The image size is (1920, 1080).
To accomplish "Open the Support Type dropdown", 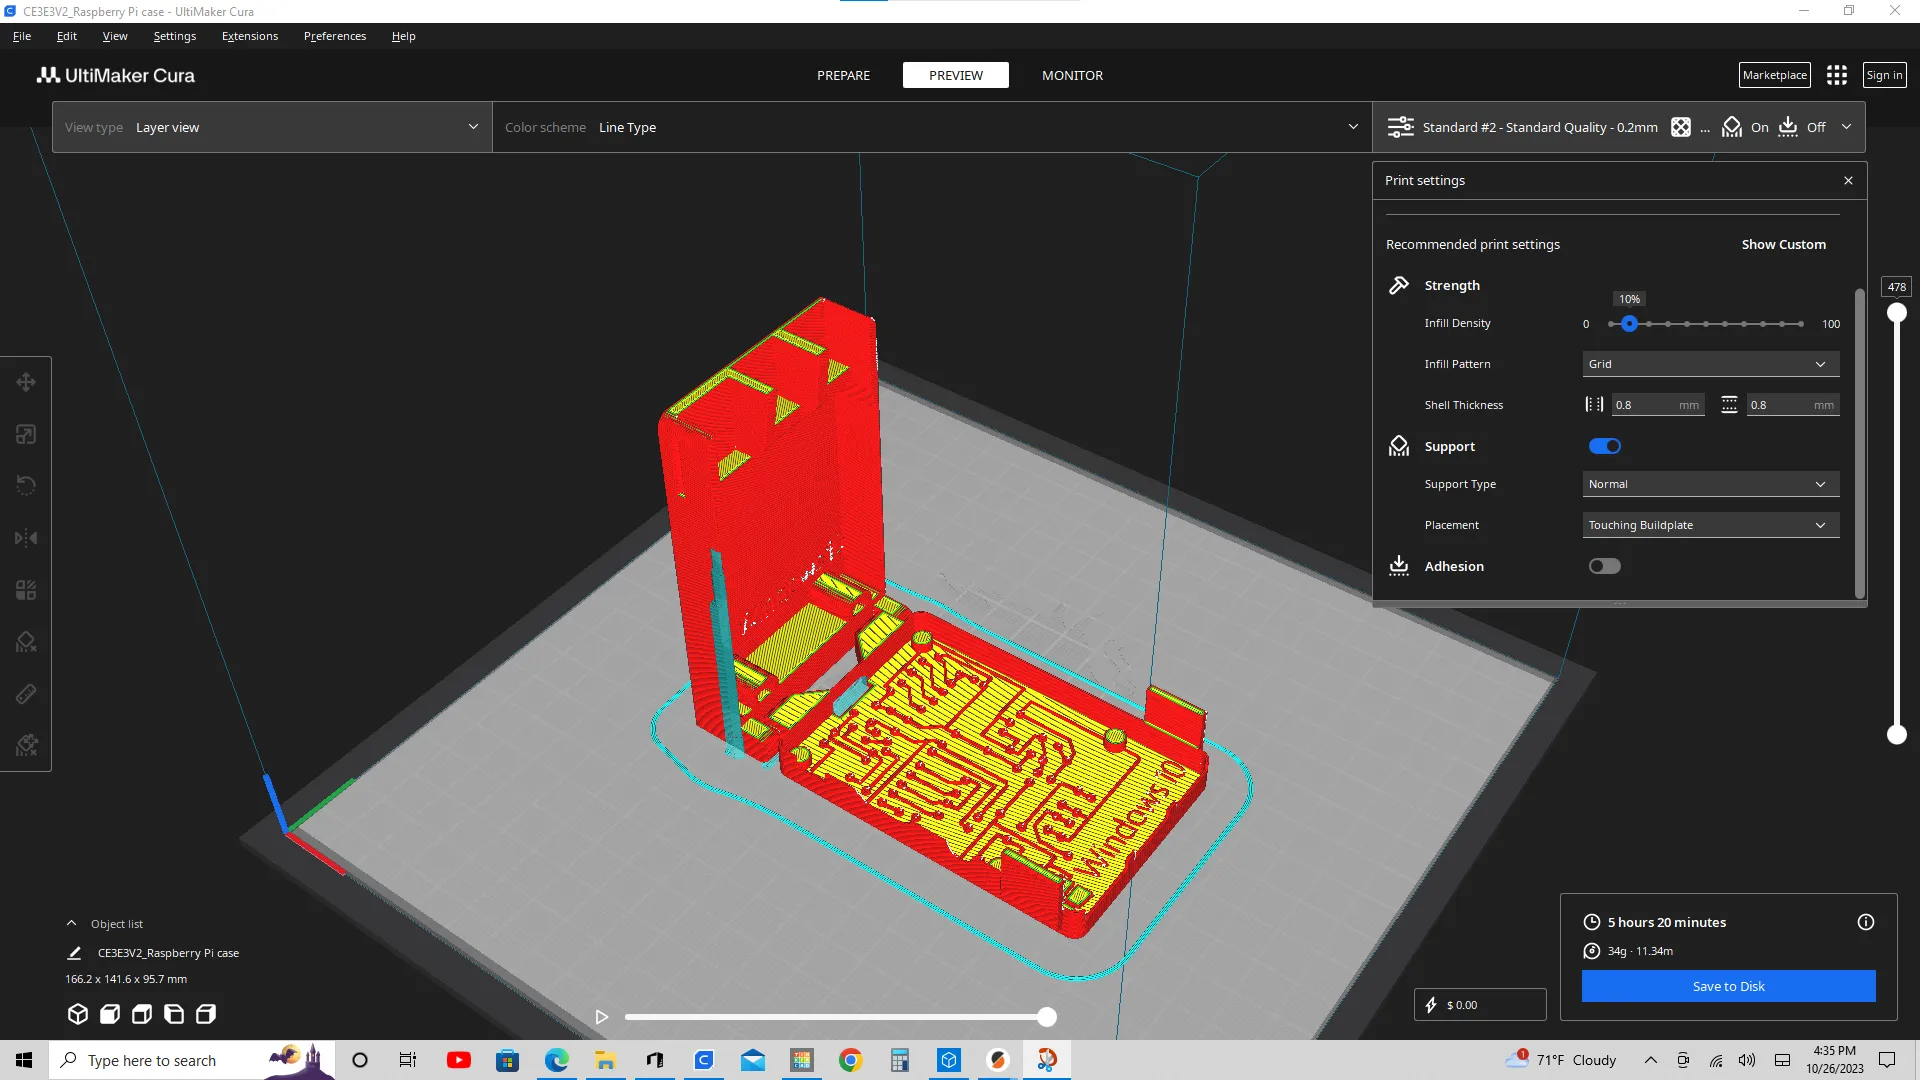I will 1710,484.
